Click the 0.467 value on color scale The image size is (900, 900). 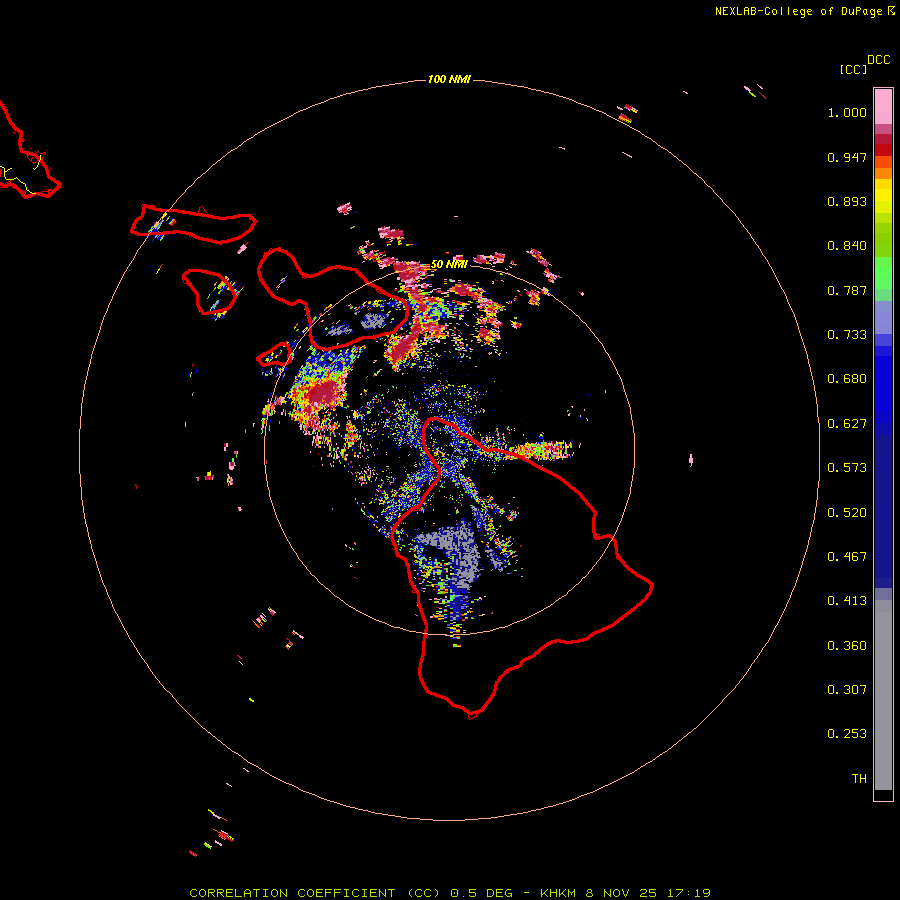[x=847, y=557]
